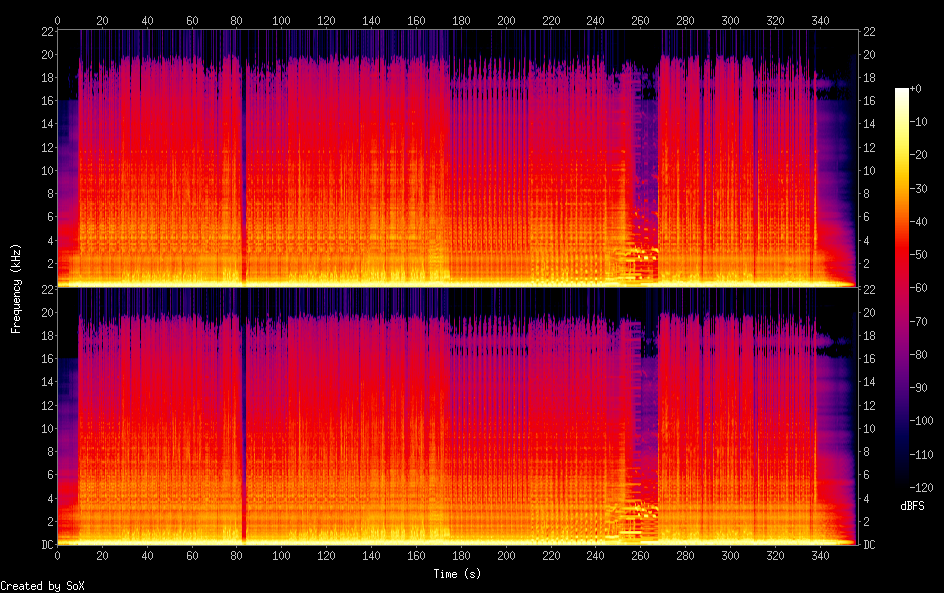Screen dimensions: 944x593
Task: Click the bright white top of the color bar
Action: (x=902, y=92)
